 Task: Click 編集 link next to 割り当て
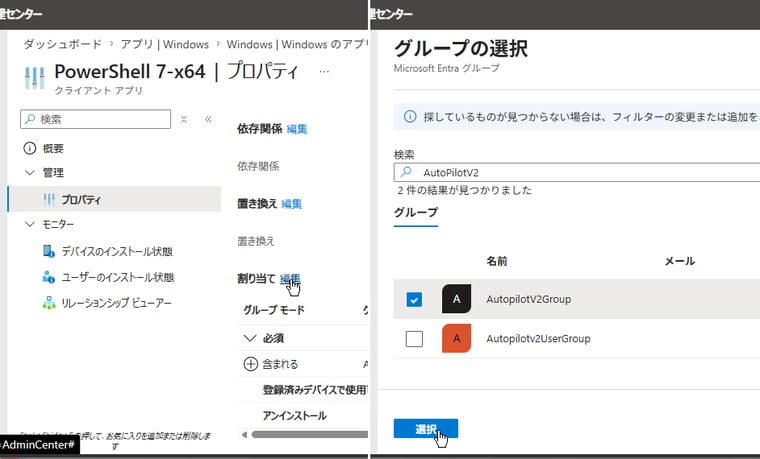click(290, 279)
